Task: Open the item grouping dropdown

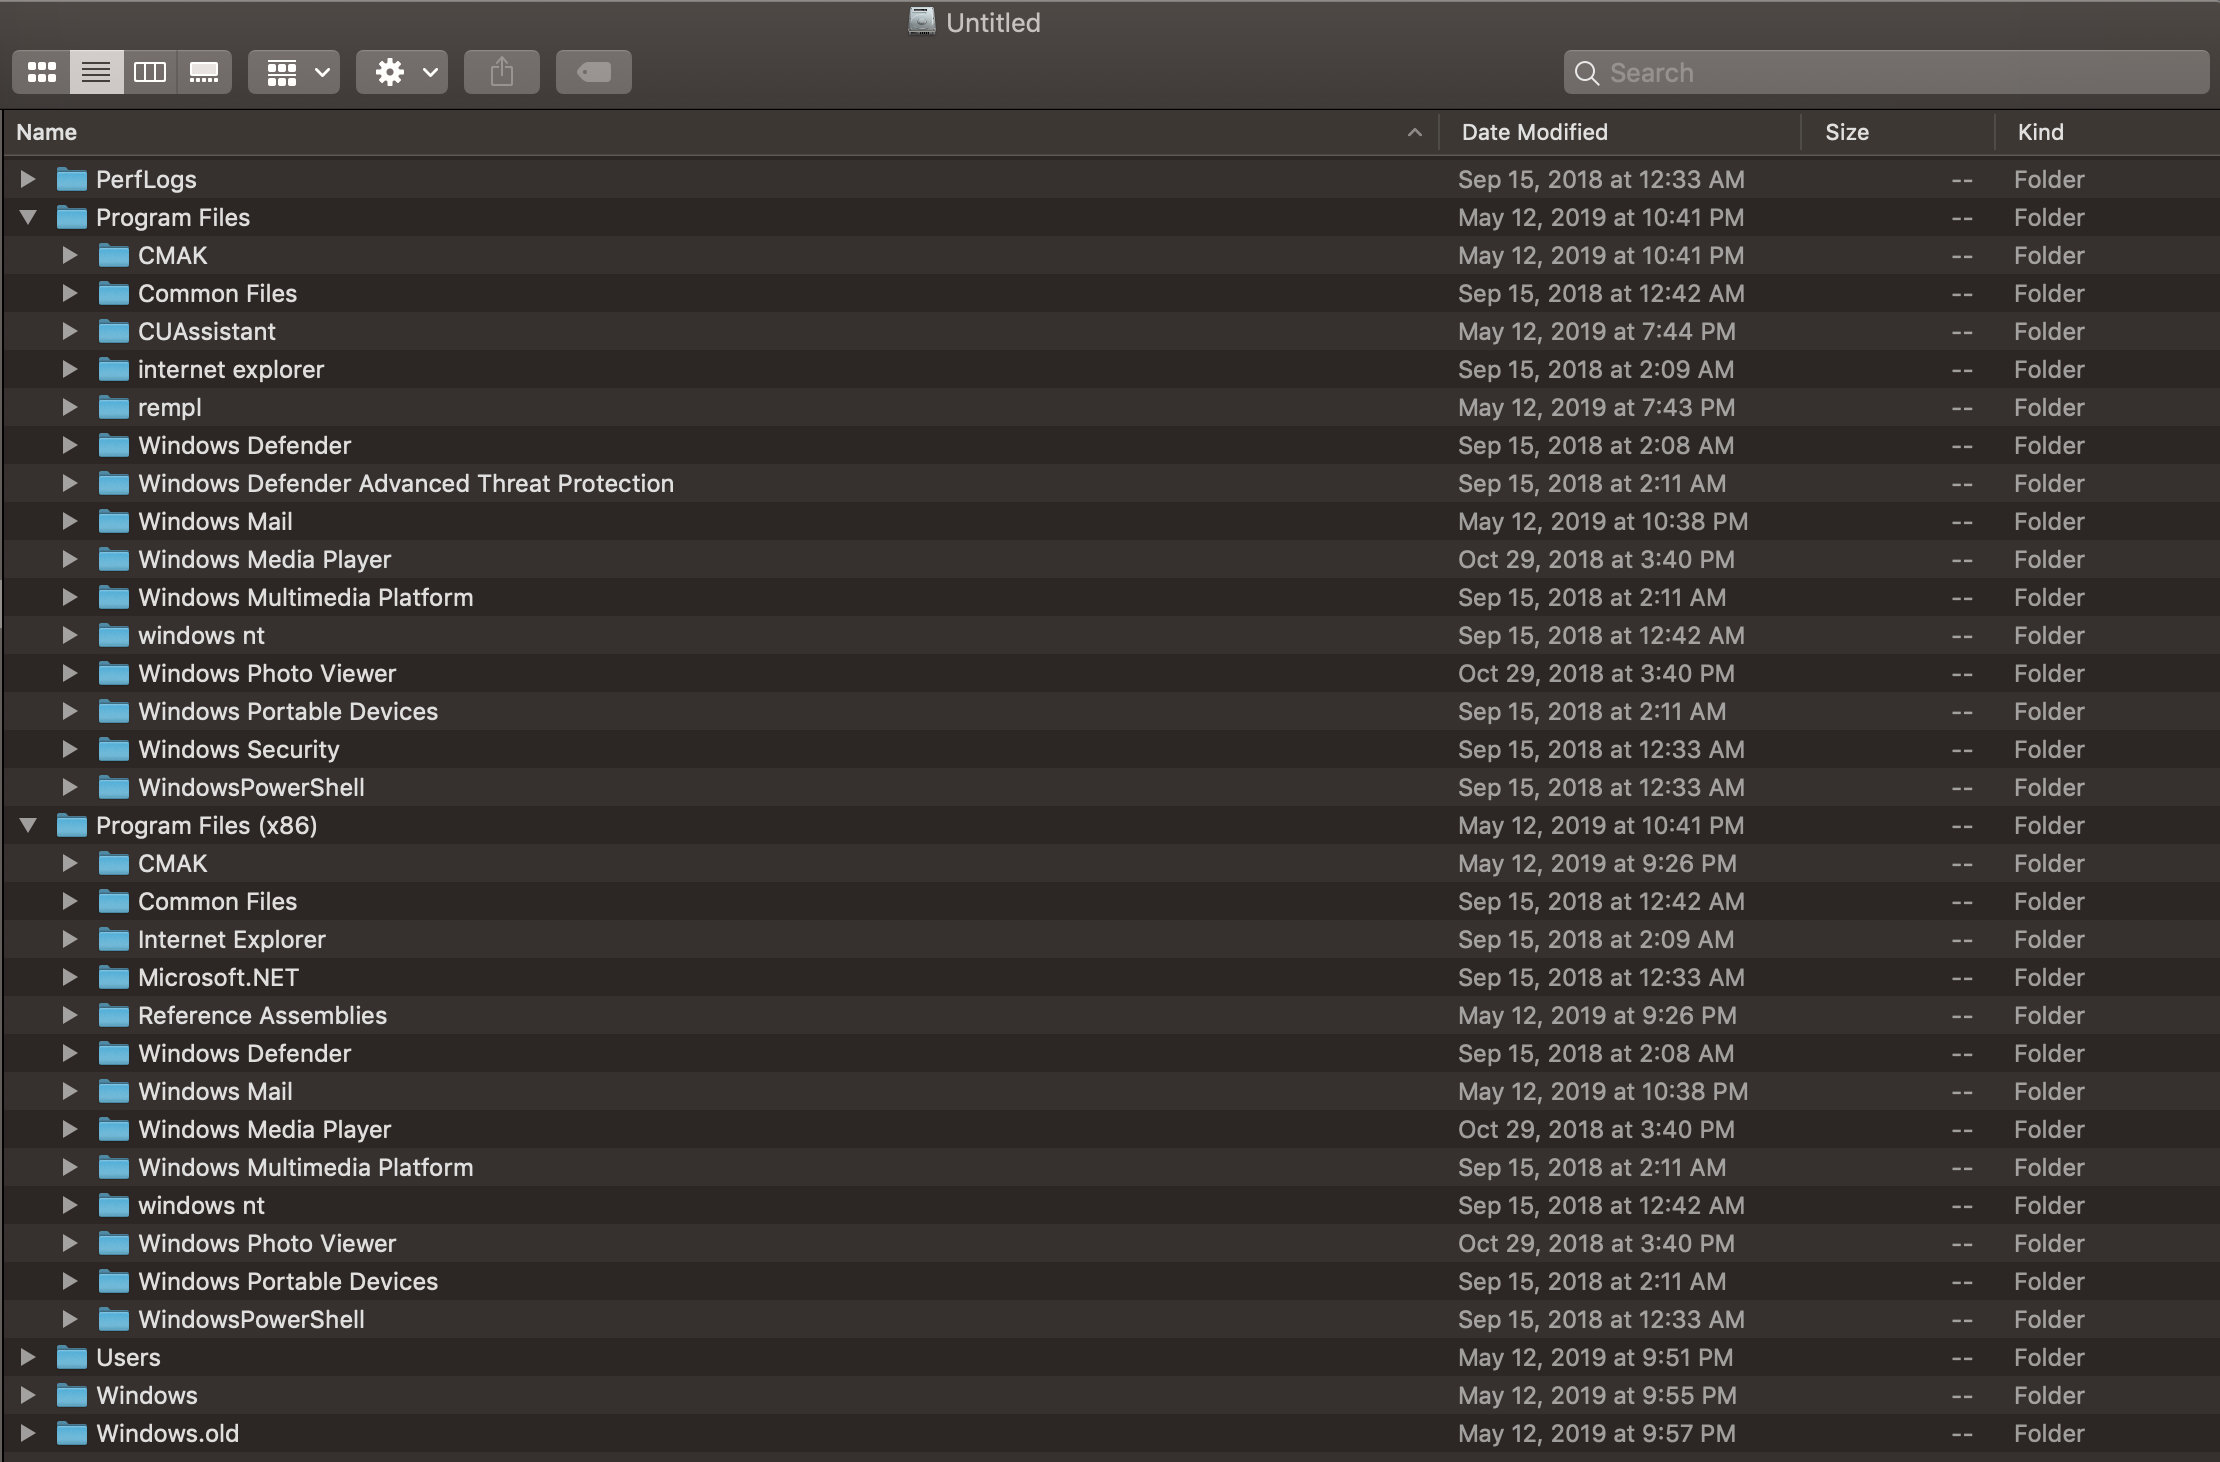Action: (x=294, y=72)
